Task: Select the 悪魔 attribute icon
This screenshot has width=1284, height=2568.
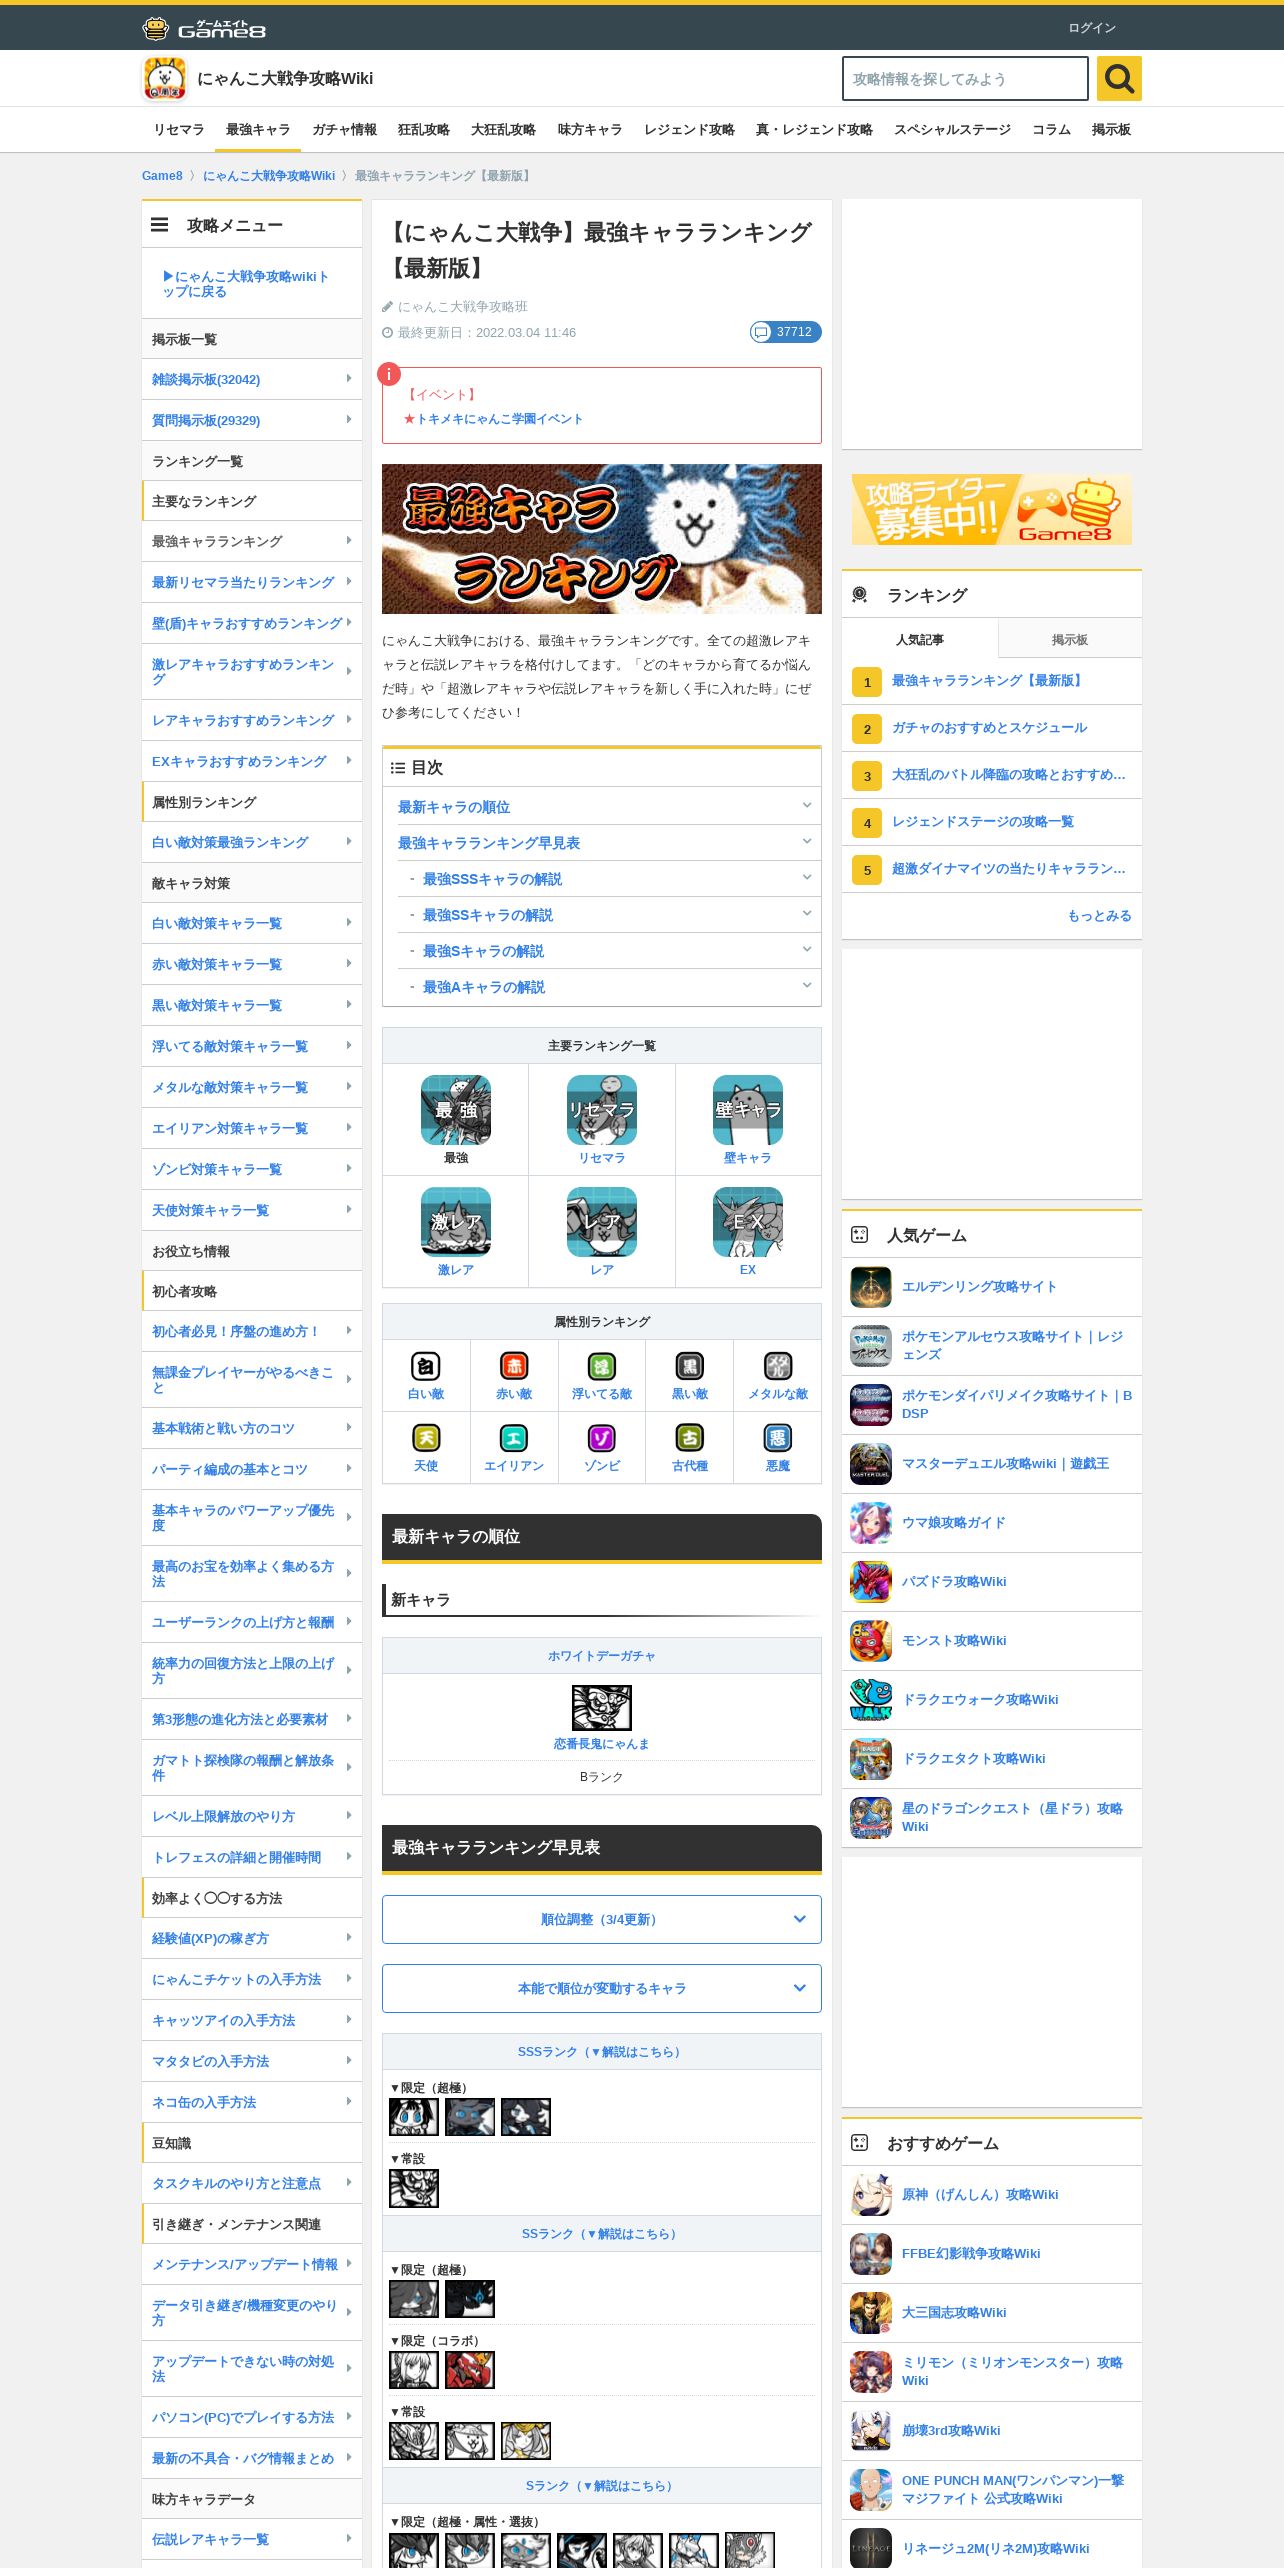Action: point(778,1438)
